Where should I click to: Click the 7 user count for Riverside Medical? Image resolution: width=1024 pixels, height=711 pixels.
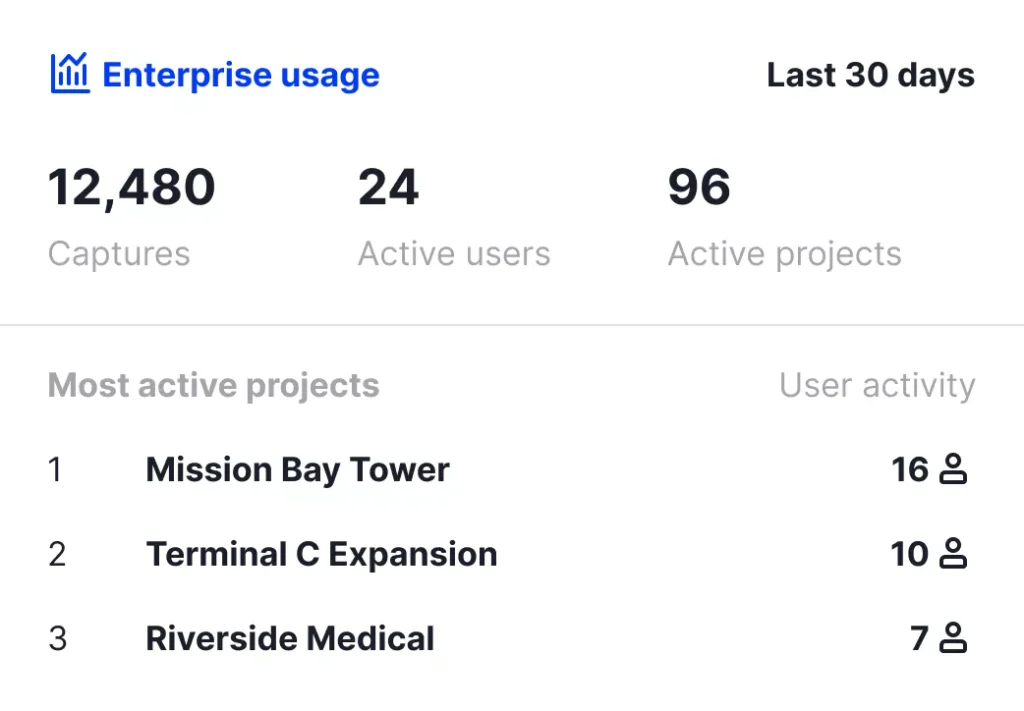(x=919, y=639)
